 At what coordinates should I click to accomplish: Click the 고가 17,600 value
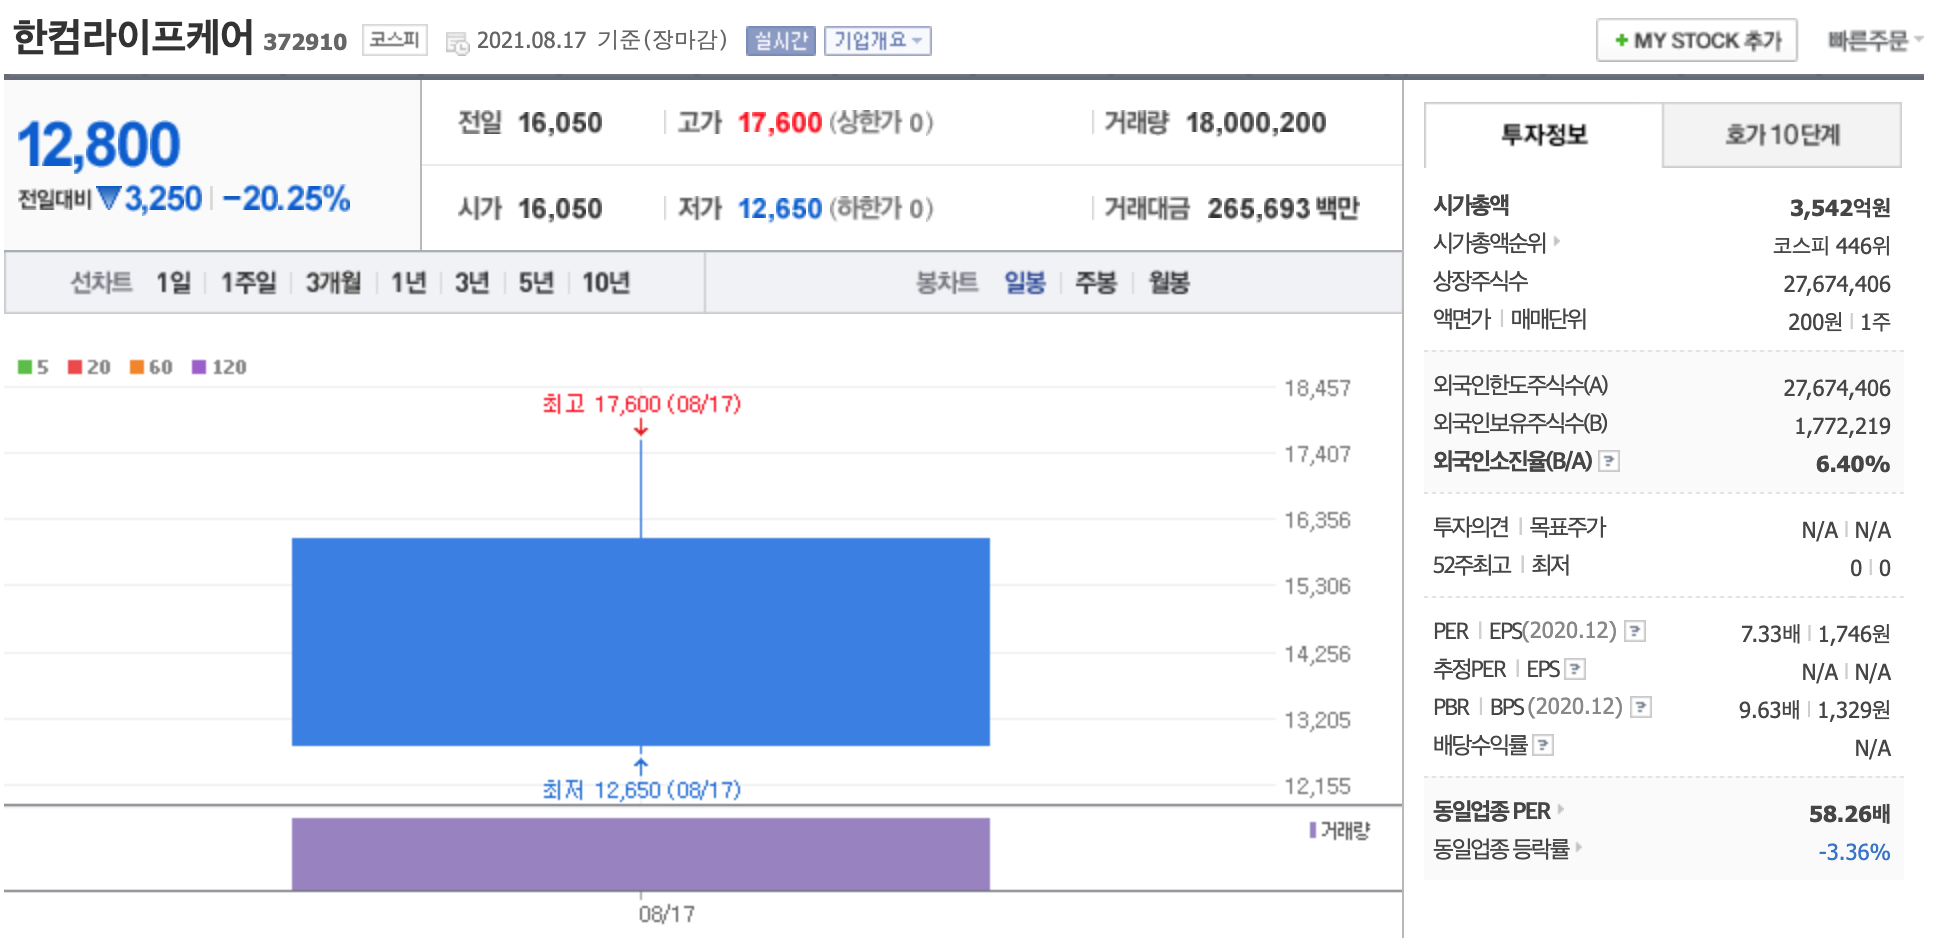click(x=780, y=123)
